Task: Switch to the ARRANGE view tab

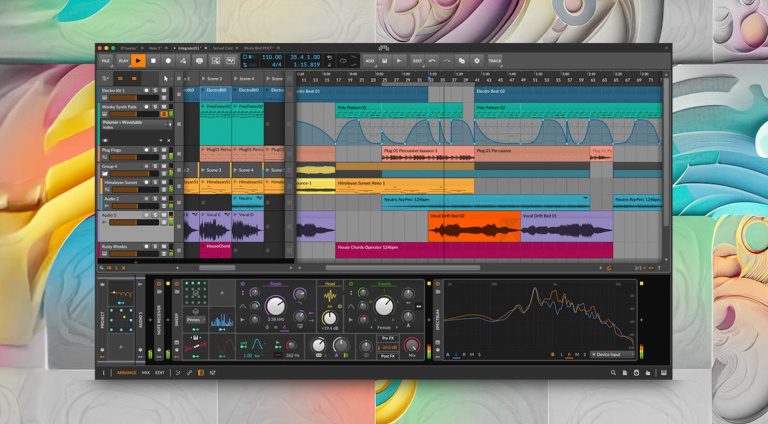Action: [126, 373]
